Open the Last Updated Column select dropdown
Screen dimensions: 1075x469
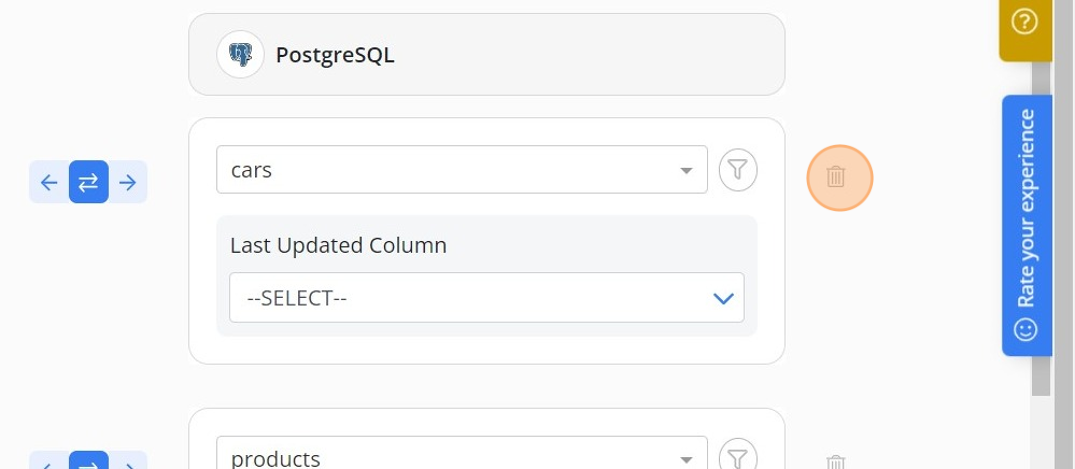486,298
